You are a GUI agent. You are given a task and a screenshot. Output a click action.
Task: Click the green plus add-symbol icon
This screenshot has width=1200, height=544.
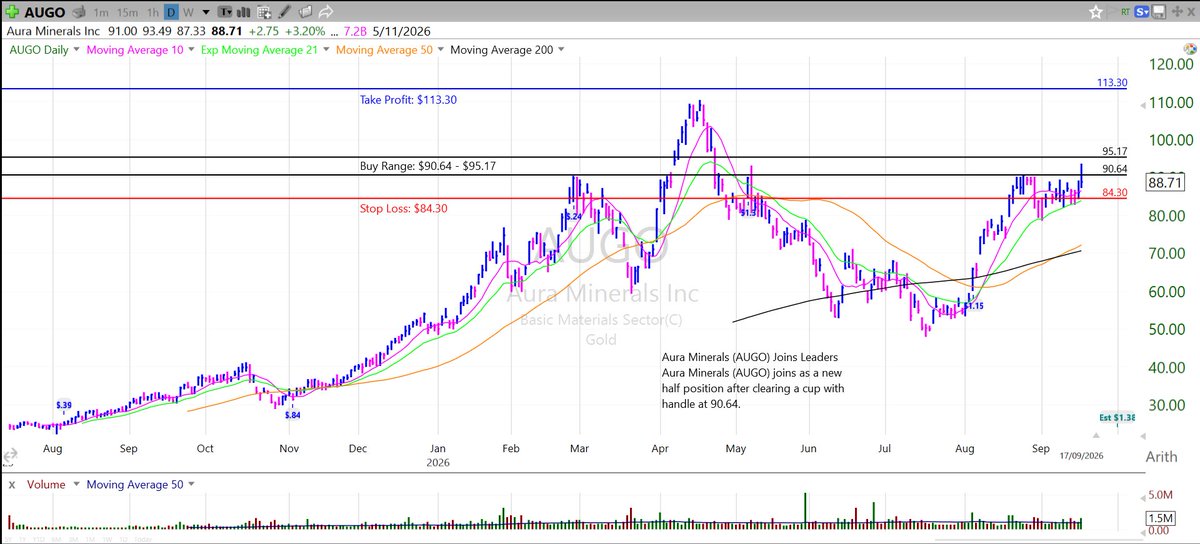pos(12,13)
